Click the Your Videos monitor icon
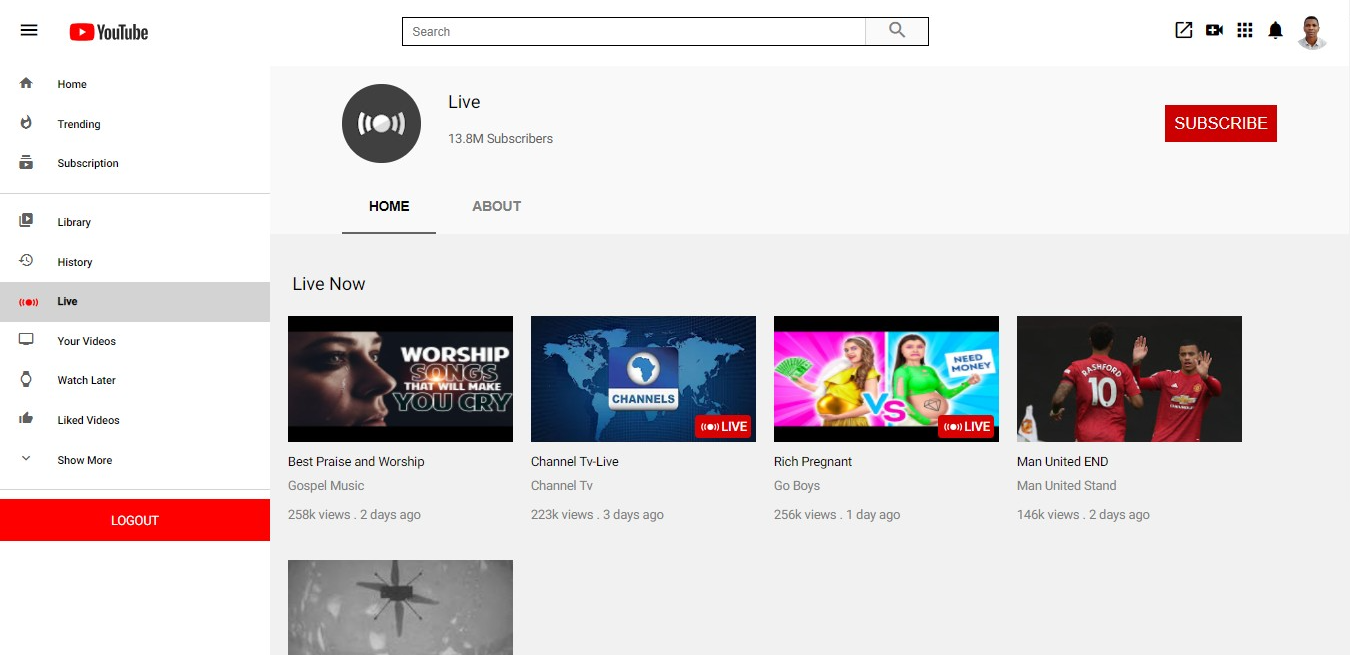This screenshot has height=655, width=1350. 26,340
